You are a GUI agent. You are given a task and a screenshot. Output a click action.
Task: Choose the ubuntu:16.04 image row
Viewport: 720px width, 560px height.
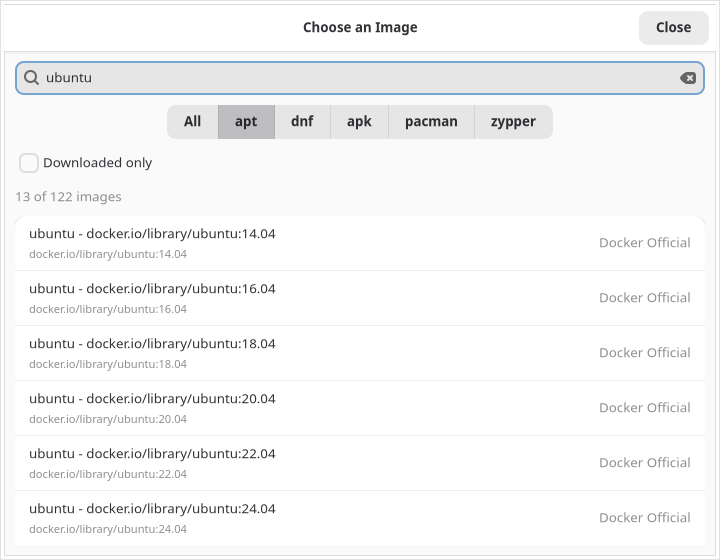tap(360, 298)
